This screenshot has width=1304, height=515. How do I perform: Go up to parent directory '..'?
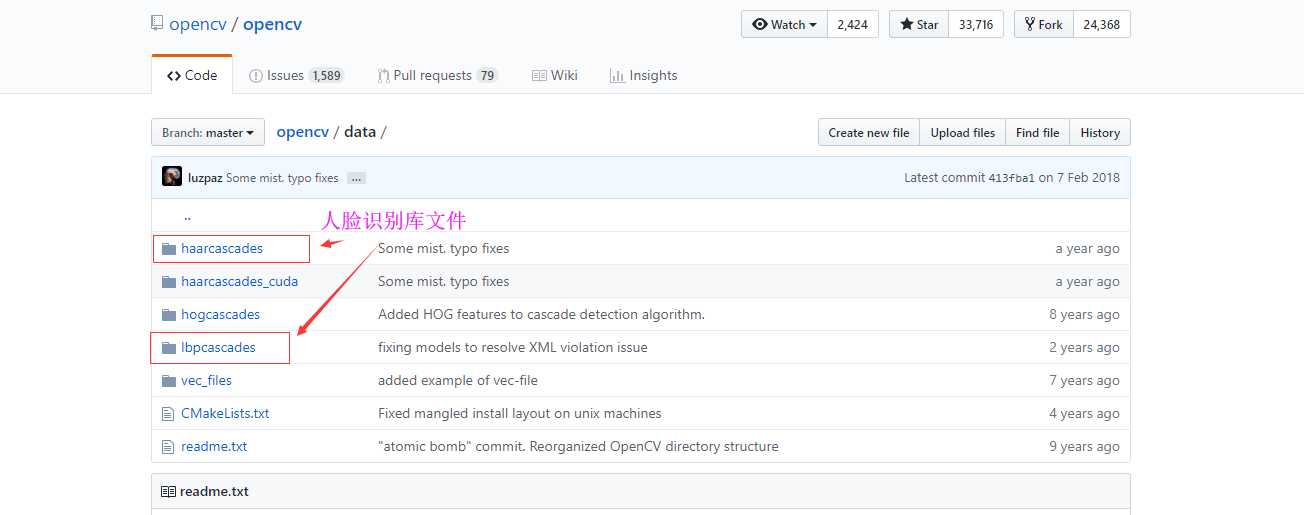pyautogui.click(x=187, y=216)
